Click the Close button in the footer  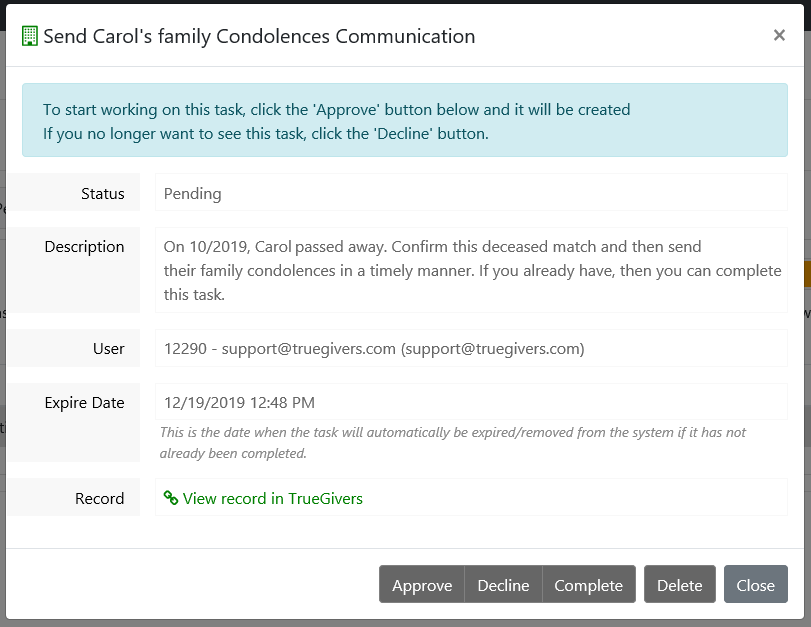(x=755, y=585)
